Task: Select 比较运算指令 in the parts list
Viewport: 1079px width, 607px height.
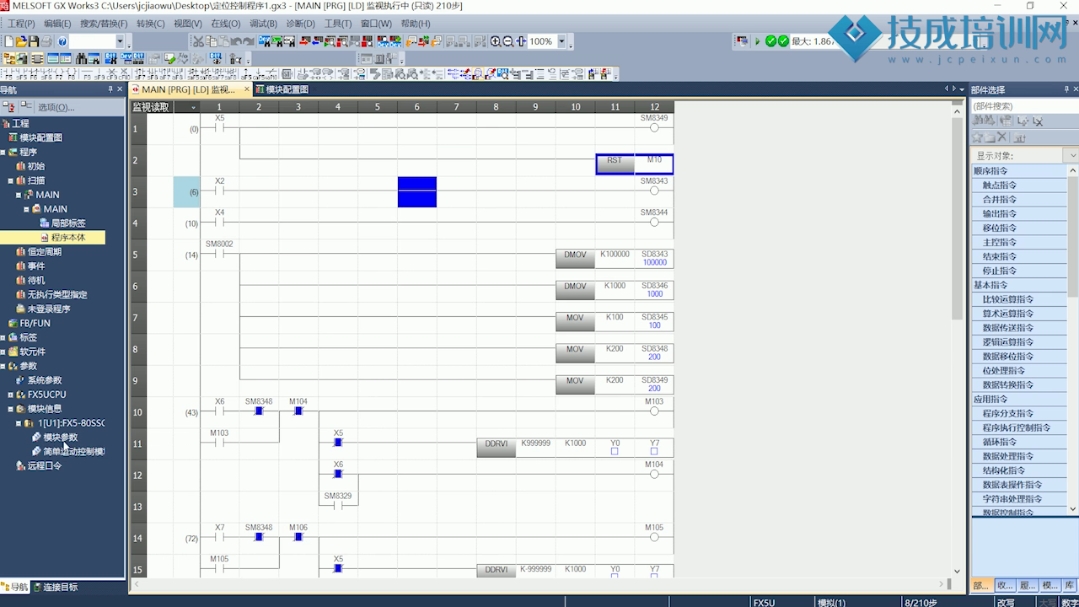Action: pyautogui.click(x=1007, y=299)
